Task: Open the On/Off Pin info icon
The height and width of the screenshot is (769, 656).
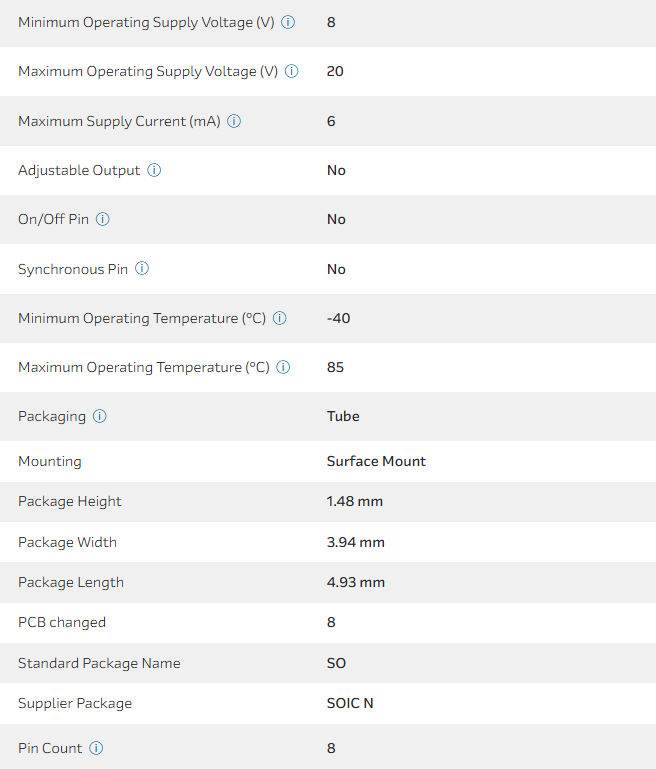Action: pos(103,219)
